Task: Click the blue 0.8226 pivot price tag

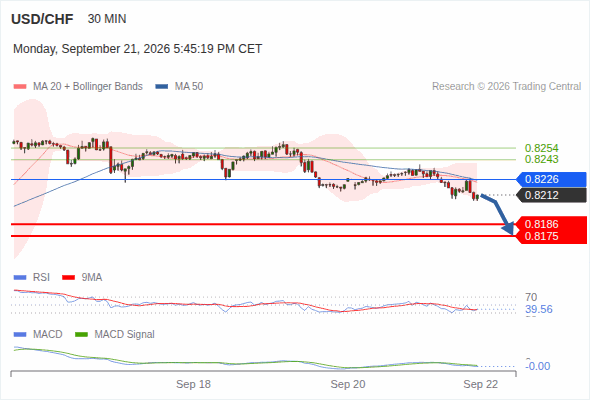Action: pyautogui.click(x=551, y=179)
